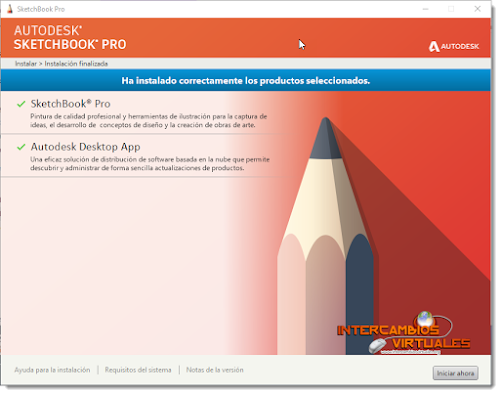The image size is (500, 394).
Task: Open Ayuda para la instalación link
Action: point(52,370)
